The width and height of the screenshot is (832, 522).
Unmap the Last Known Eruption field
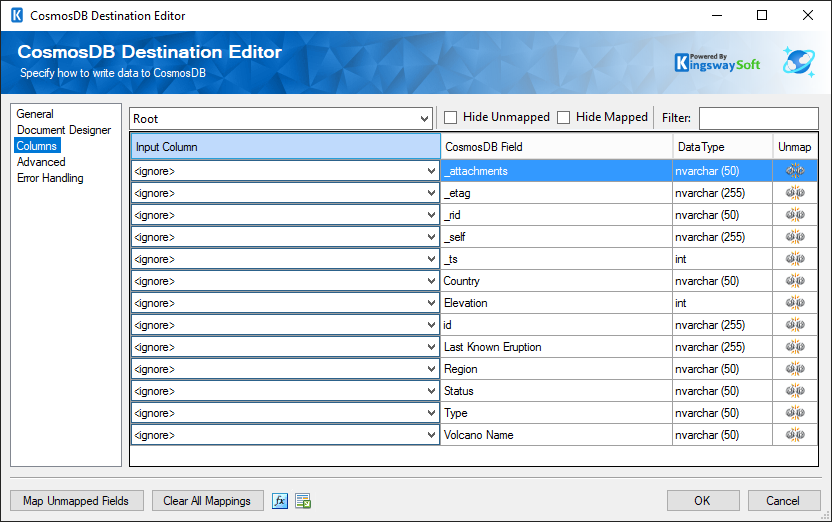point(795,346)
